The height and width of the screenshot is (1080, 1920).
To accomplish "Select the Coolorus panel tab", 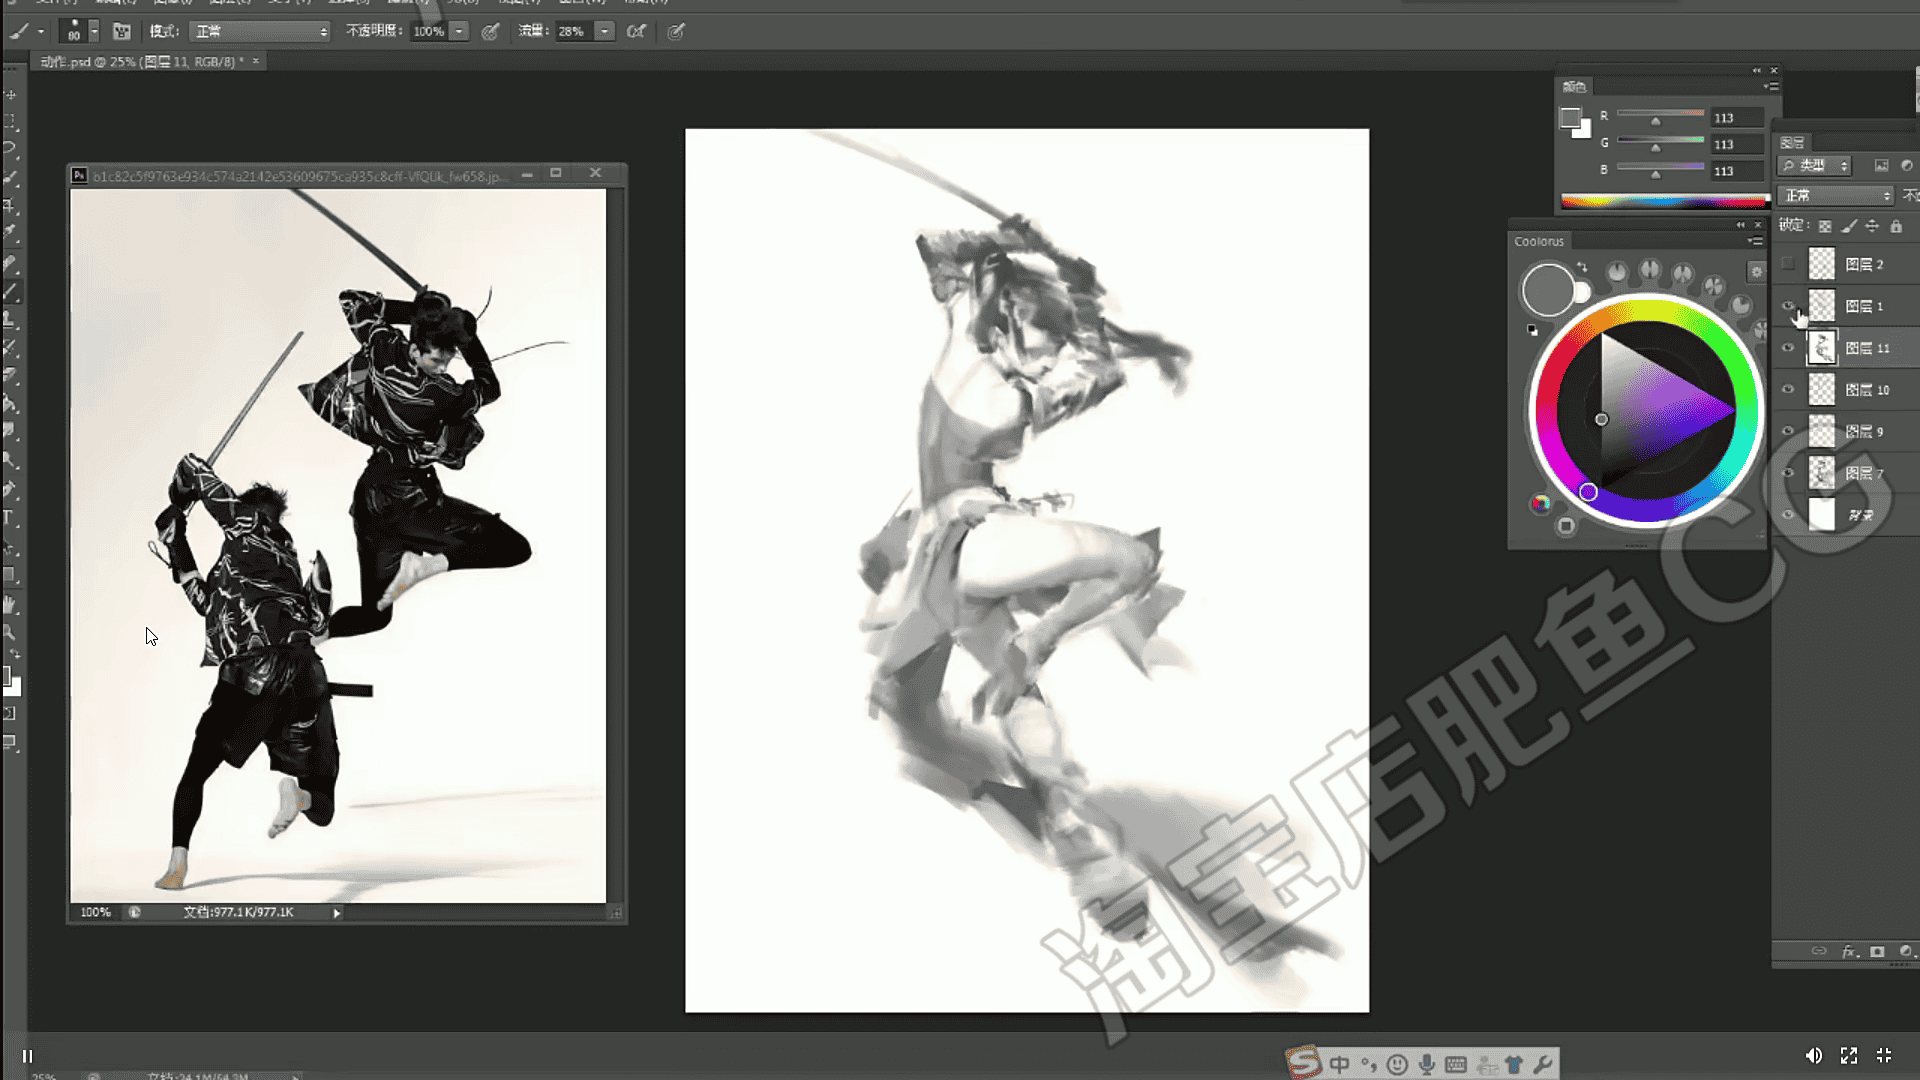I will [1538, 241].
